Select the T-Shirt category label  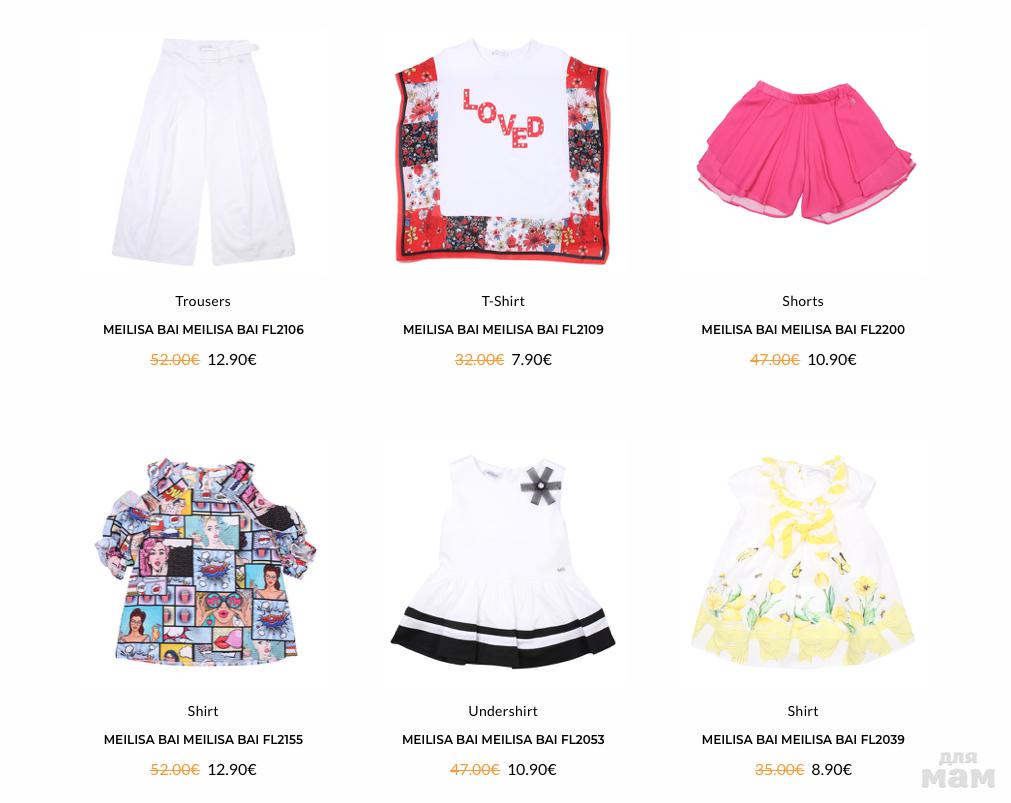[503, 301]
